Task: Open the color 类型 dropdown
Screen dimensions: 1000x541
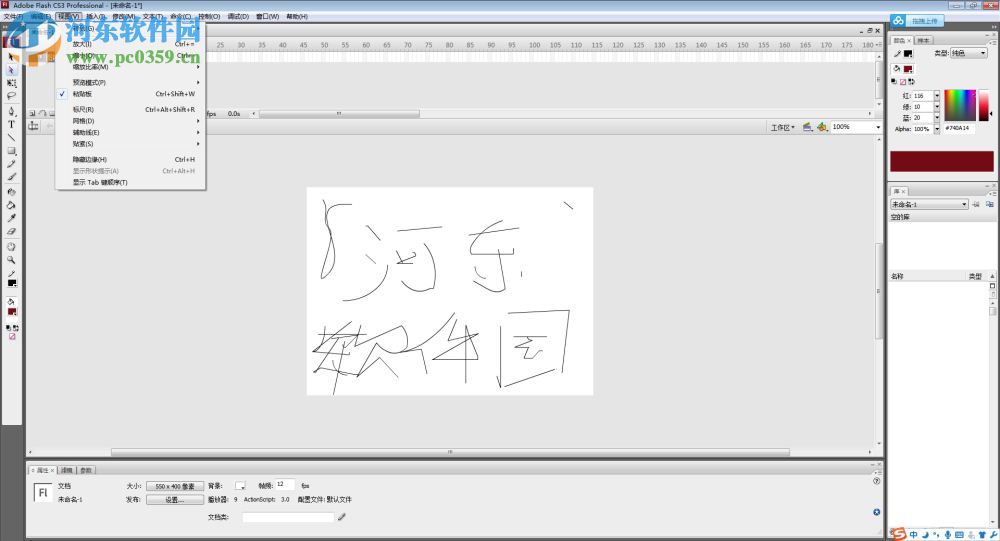Action: point(969,53)
